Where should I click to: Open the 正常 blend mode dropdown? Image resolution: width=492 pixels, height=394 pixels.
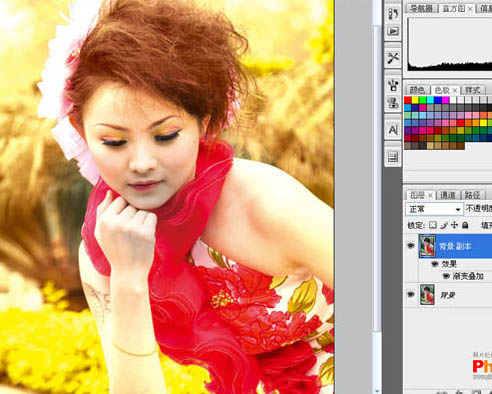click(434, 209)
